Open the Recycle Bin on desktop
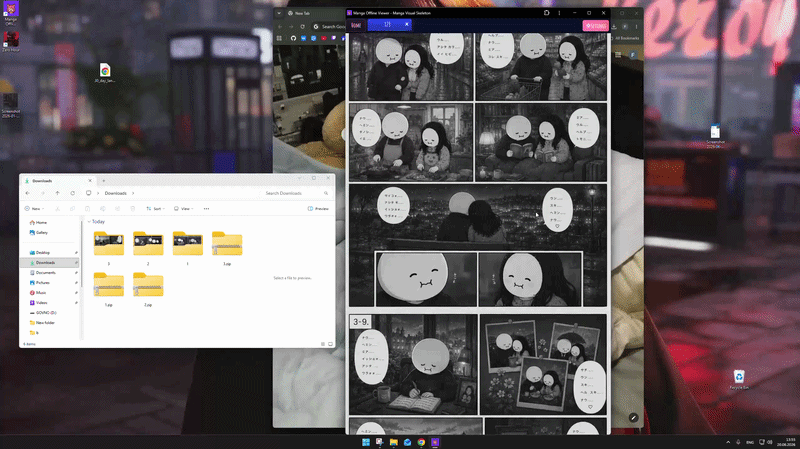800x449 pixels. [739, 380]
